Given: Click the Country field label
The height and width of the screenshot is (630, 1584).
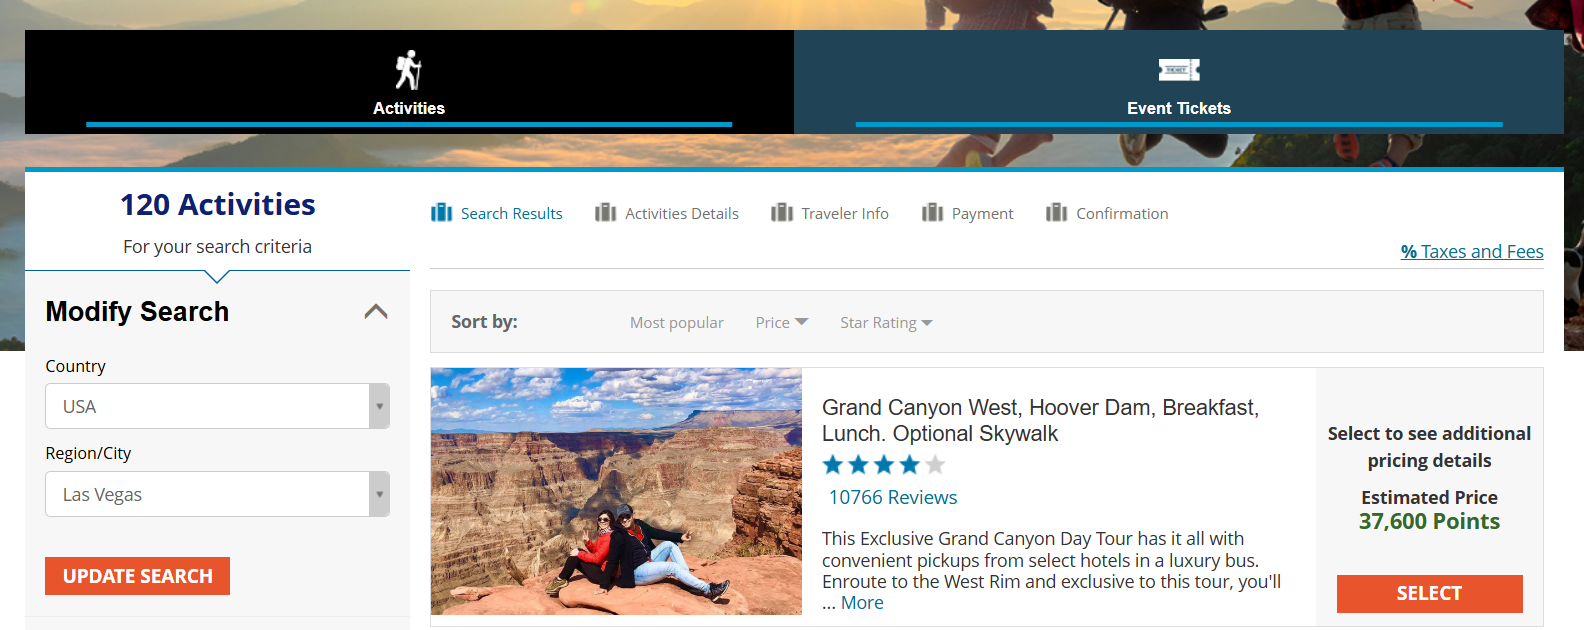Looking at the screenshot, I should [x=75, y=366].
